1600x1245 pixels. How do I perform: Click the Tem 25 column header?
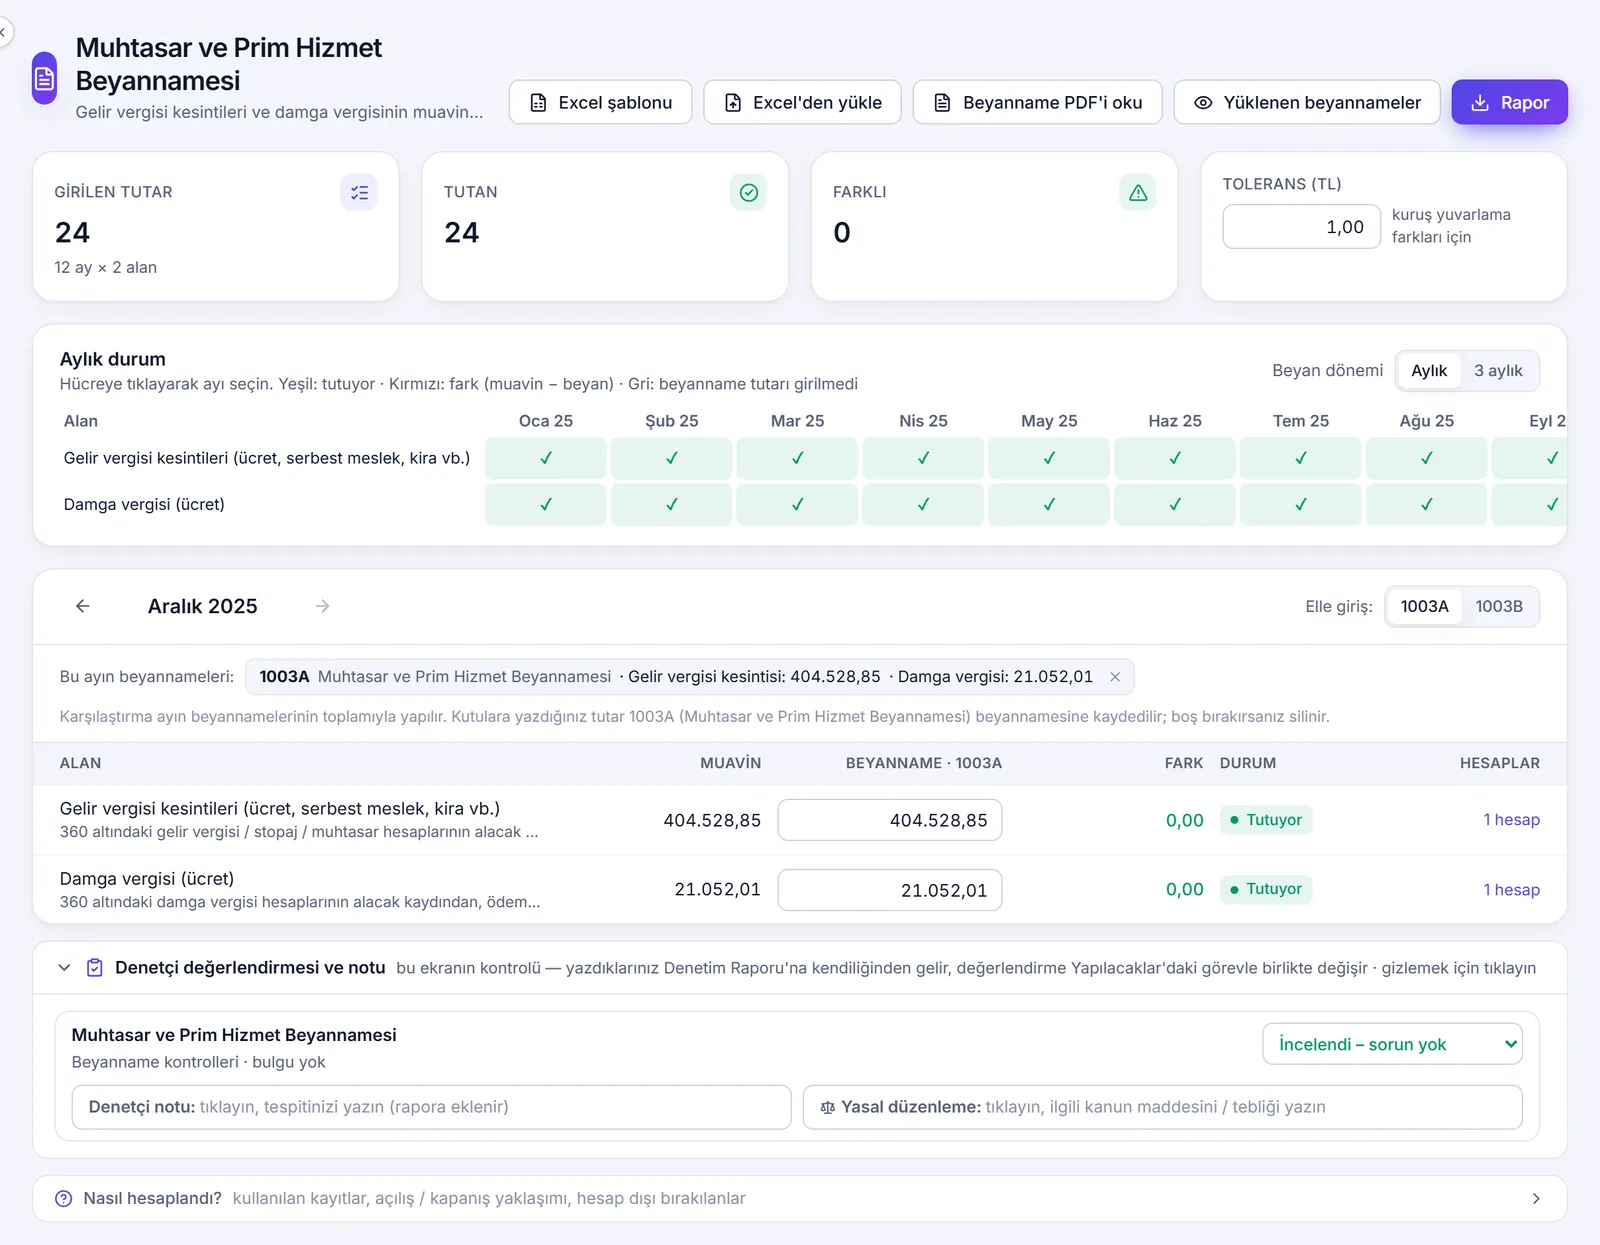(1301, 421)
